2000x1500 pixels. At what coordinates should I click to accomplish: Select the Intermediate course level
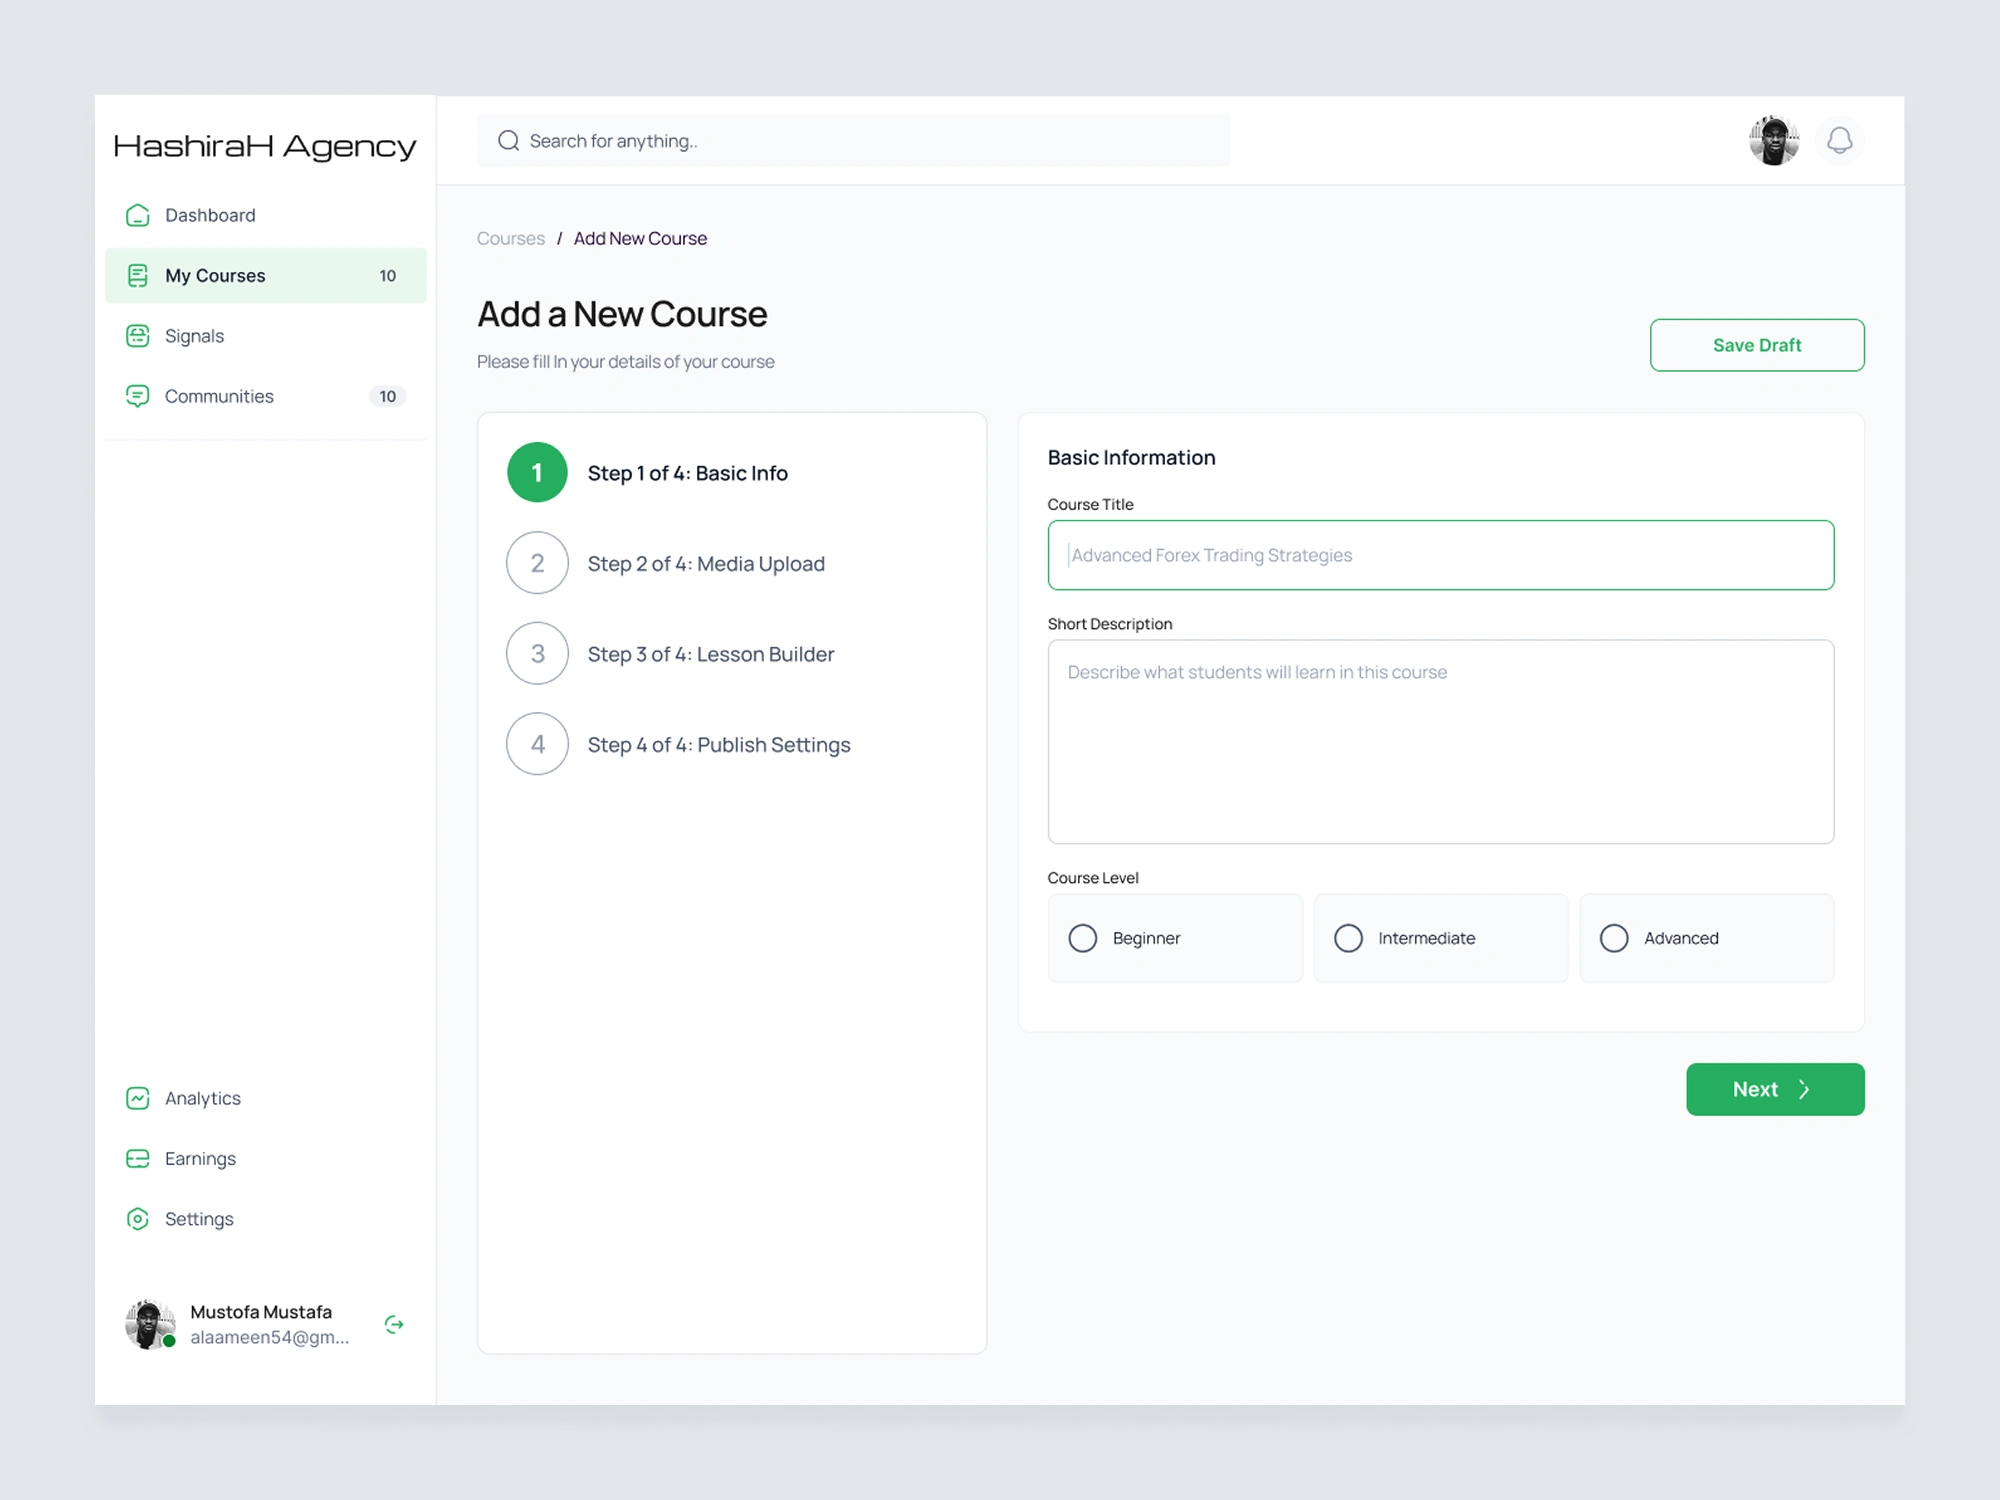(x=1348, y=938)
